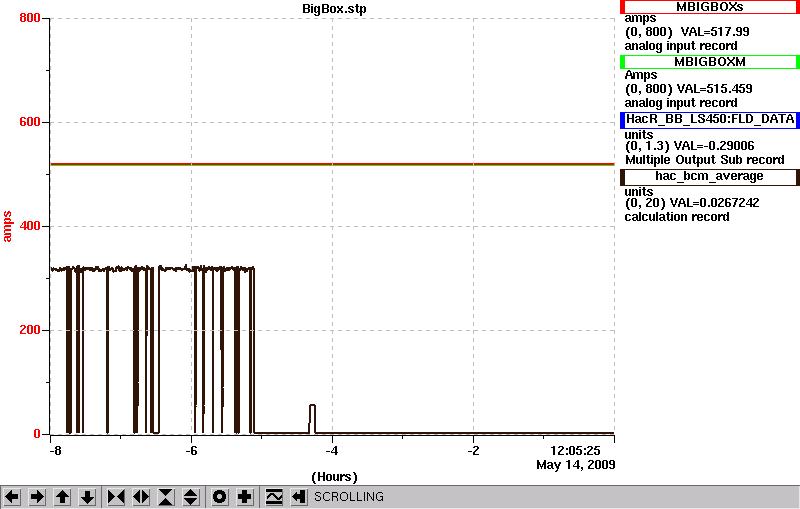Click the May 14, 2009 date label
Screen dimensions: 800x509
point(576,465)
